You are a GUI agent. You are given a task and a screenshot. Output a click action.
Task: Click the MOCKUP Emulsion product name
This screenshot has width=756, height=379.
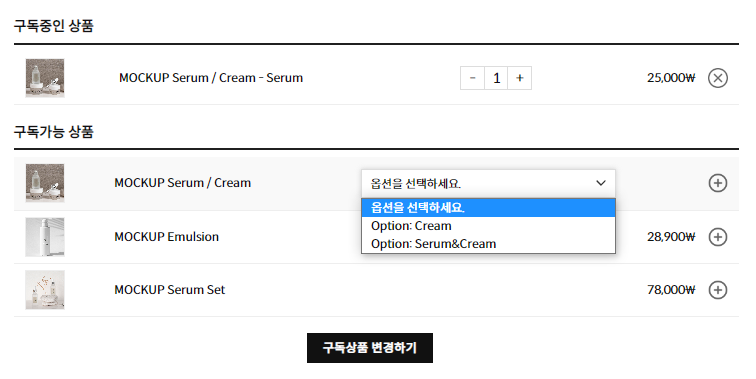coord(166,237)
